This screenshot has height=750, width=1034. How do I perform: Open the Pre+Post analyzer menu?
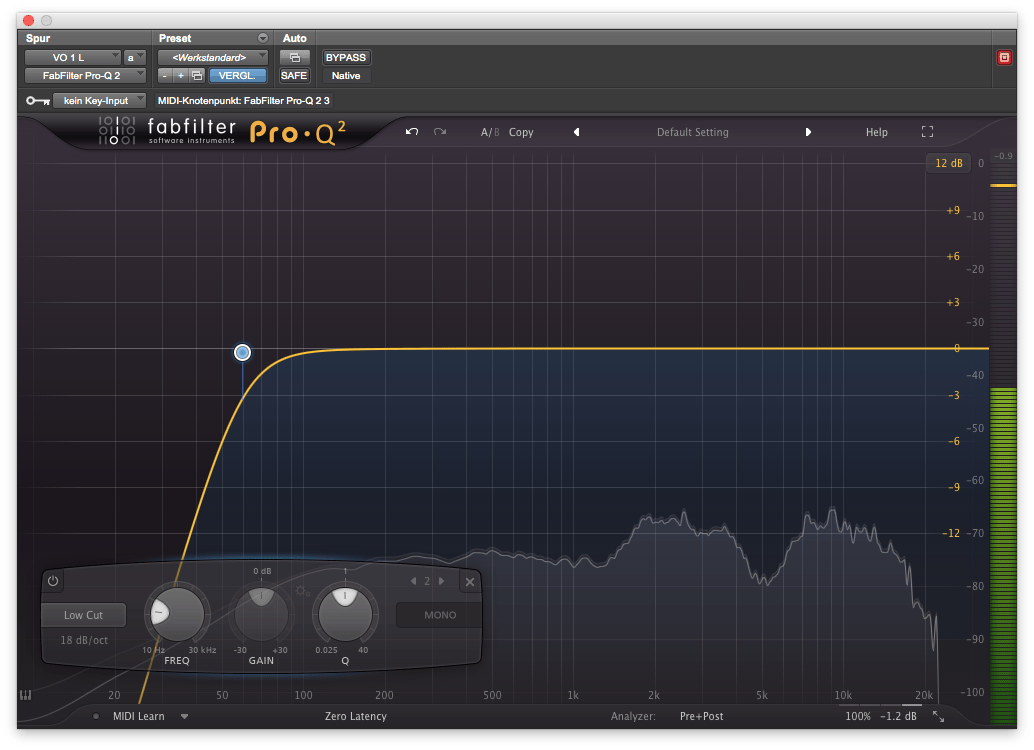702,716
